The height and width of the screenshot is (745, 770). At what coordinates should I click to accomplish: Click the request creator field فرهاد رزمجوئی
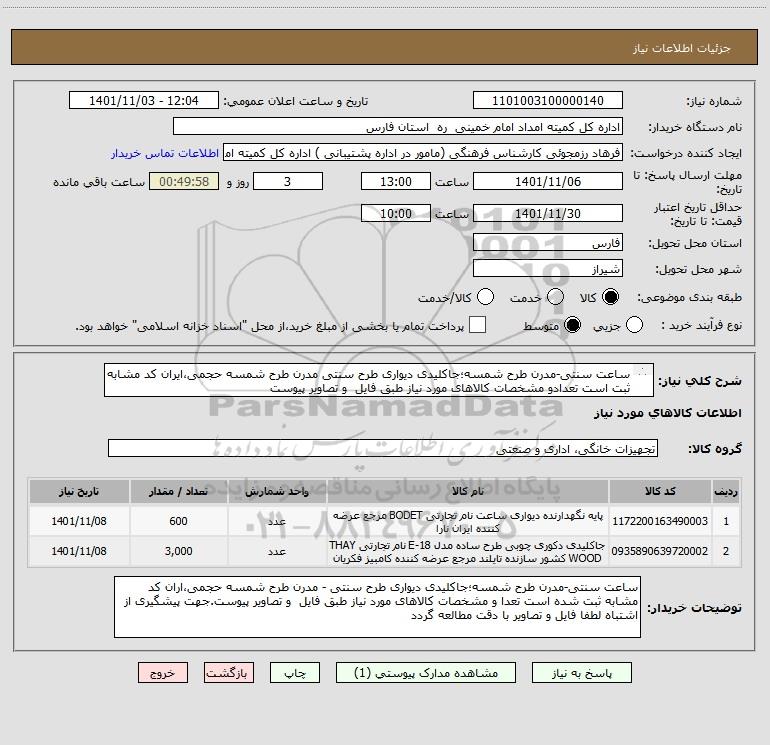pyautogui.click(x=423, y=153)
